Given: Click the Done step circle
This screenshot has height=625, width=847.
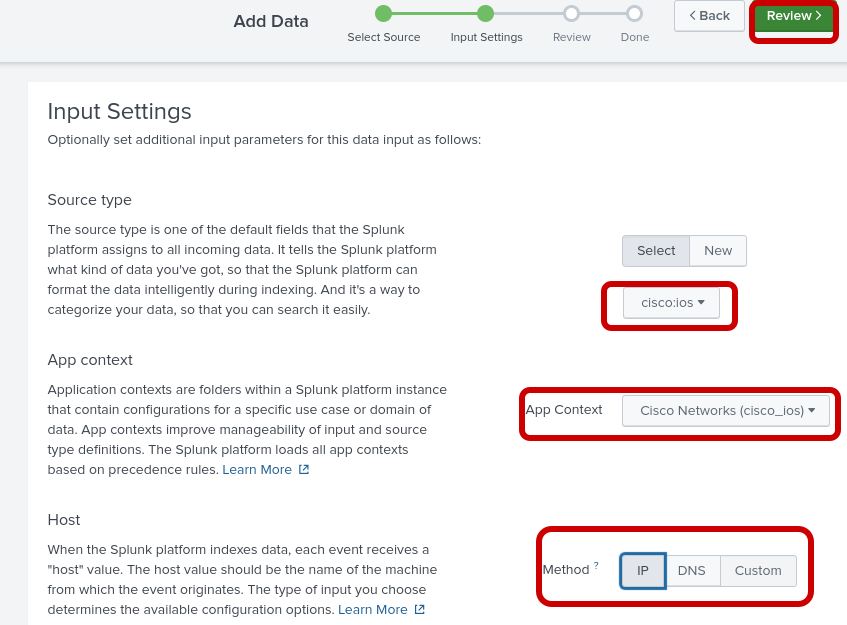Looking at the screenshot, I should (x=634, y=14).
